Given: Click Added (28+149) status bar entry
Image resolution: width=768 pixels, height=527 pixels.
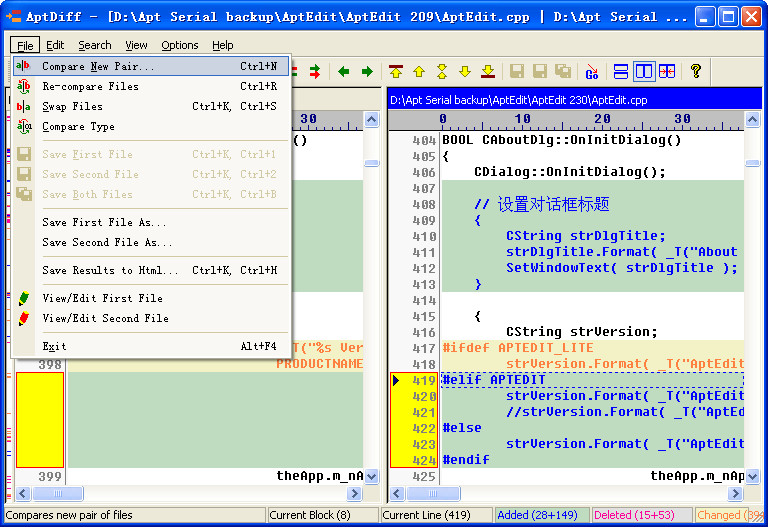Looking at the screenshot, I should click(541, 515).
